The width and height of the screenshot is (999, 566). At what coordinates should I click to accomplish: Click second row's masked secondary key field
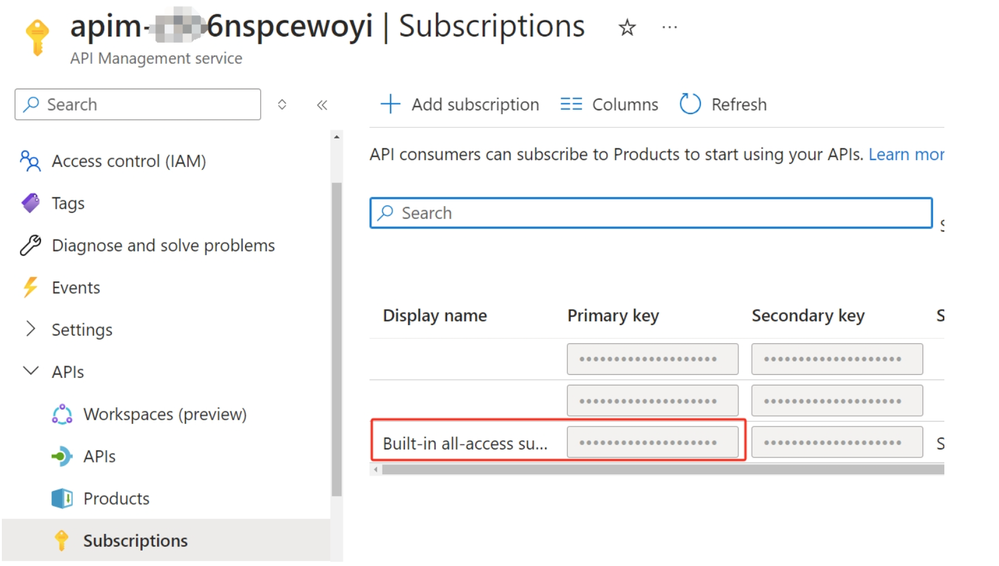[x=837, y=400]
